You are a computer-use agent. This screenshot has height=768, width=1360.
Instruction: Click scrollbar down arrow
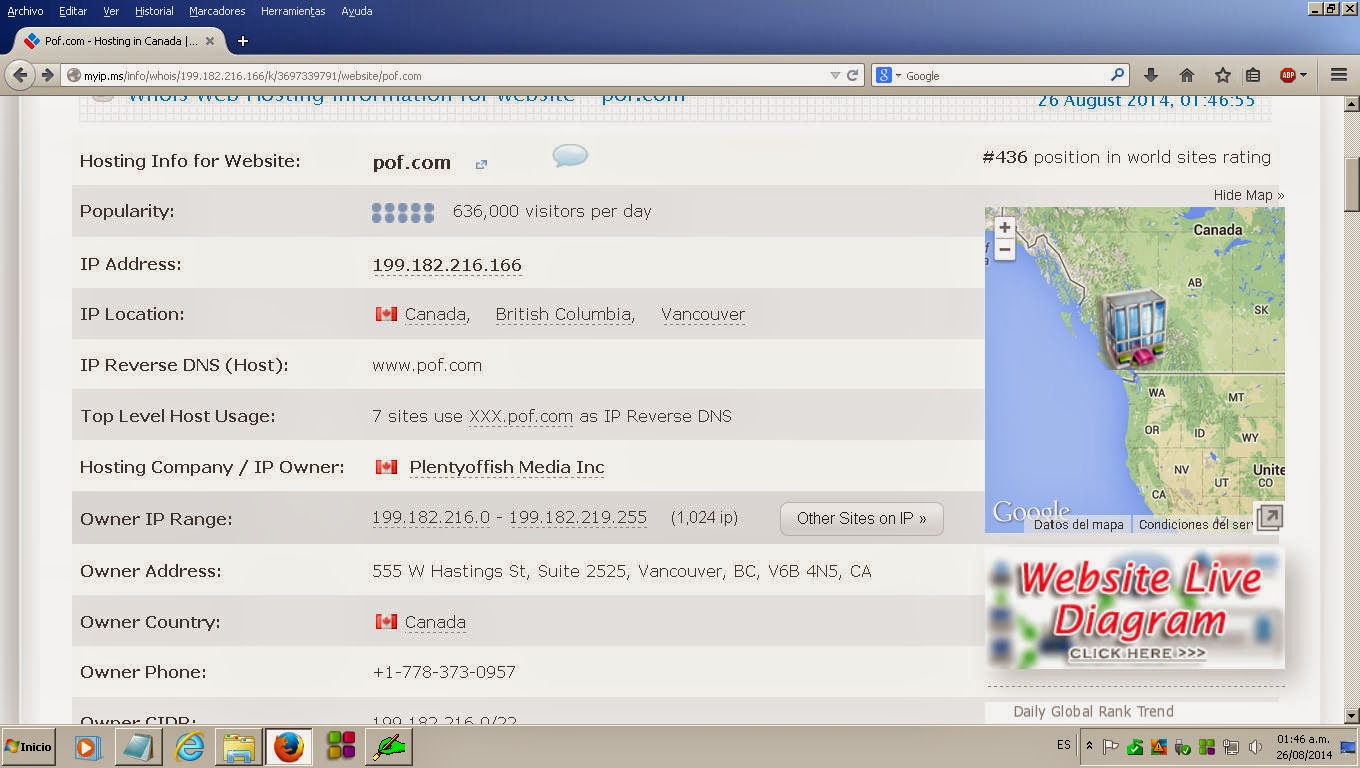click(1351, 716)
